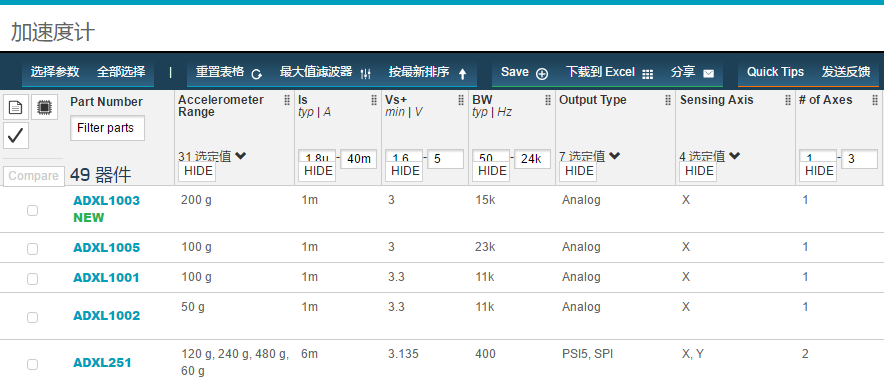Click 全部选择 in toolbar
The width and height of the screenshot is (884, 380).
coord(121,72)
